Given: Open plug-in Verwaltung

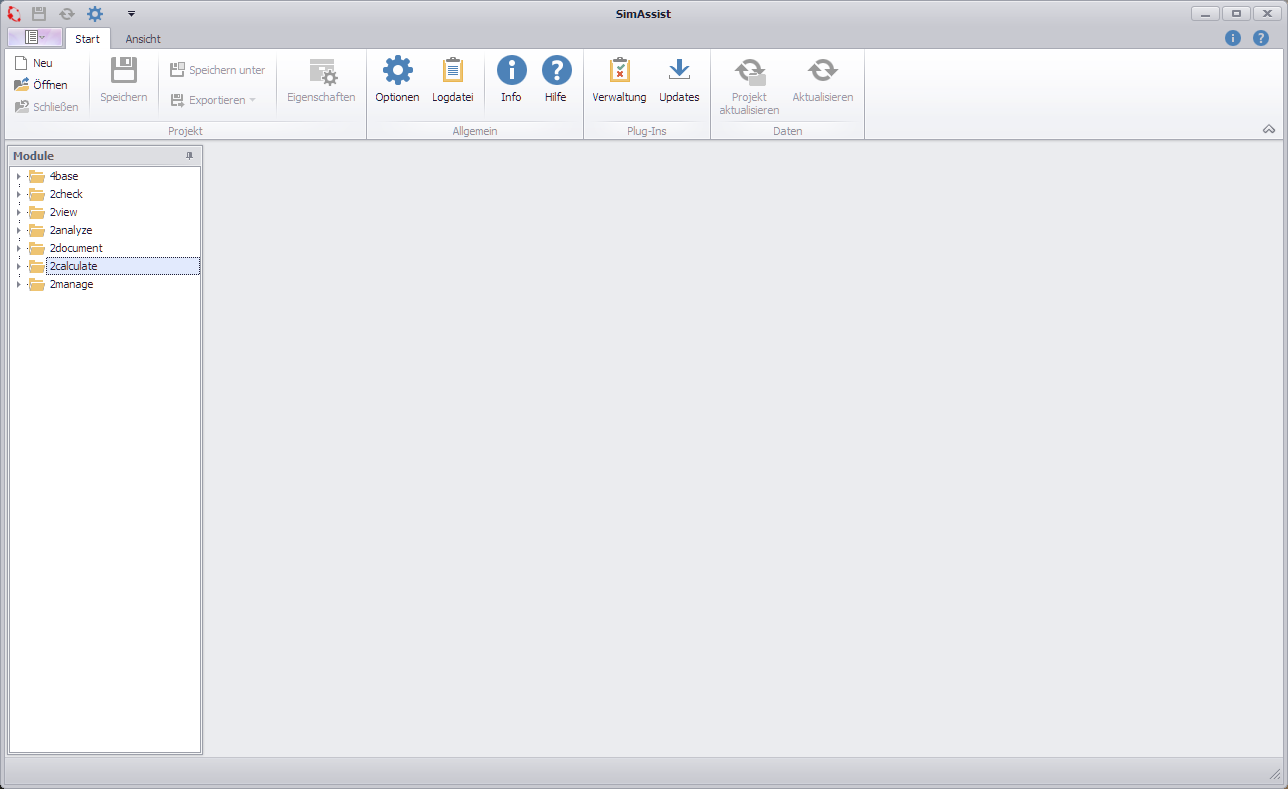Looking at the screenshot, I should 619,71.
